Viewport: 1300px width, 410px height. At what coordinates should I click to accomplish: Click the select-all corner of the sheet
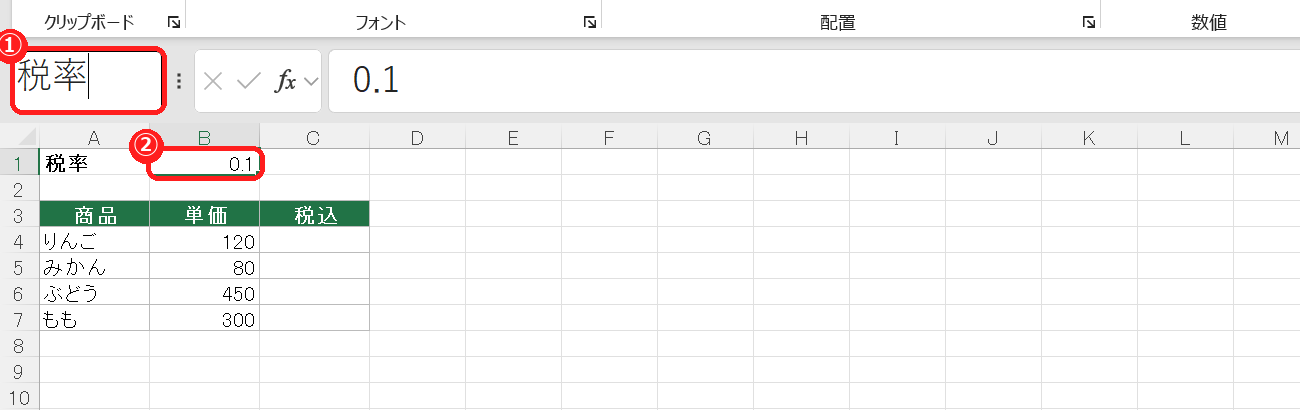click(x=19, y=137)
